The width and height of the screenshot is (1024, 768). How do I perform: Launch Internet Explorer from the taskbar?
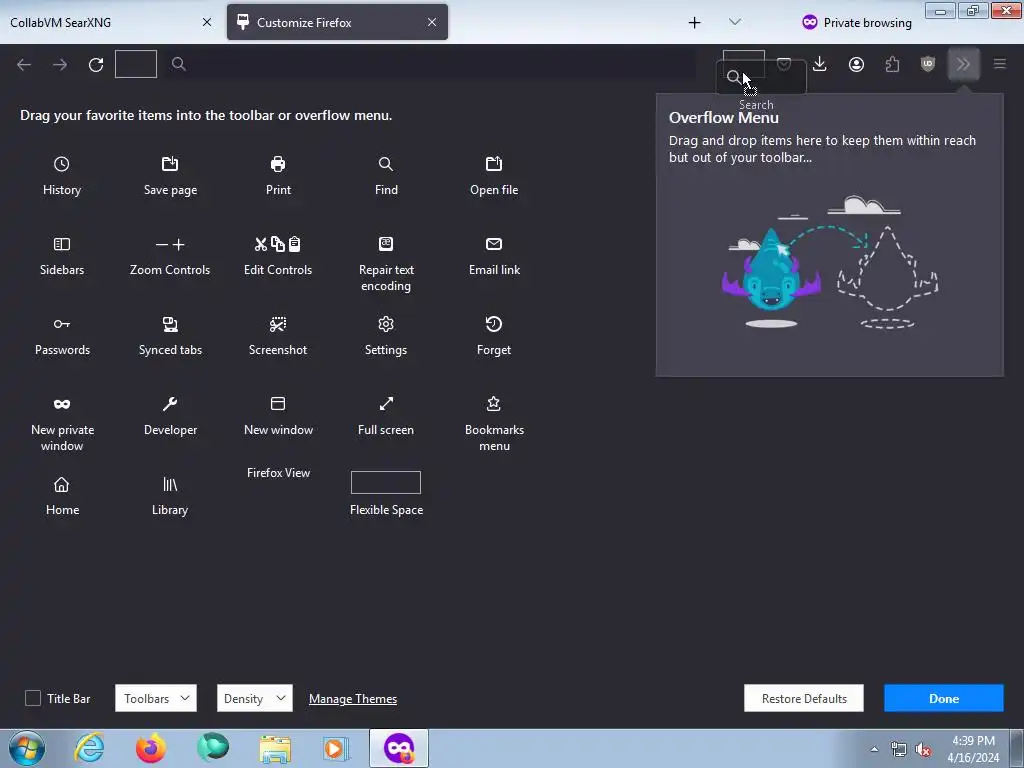tap(89, 748)
